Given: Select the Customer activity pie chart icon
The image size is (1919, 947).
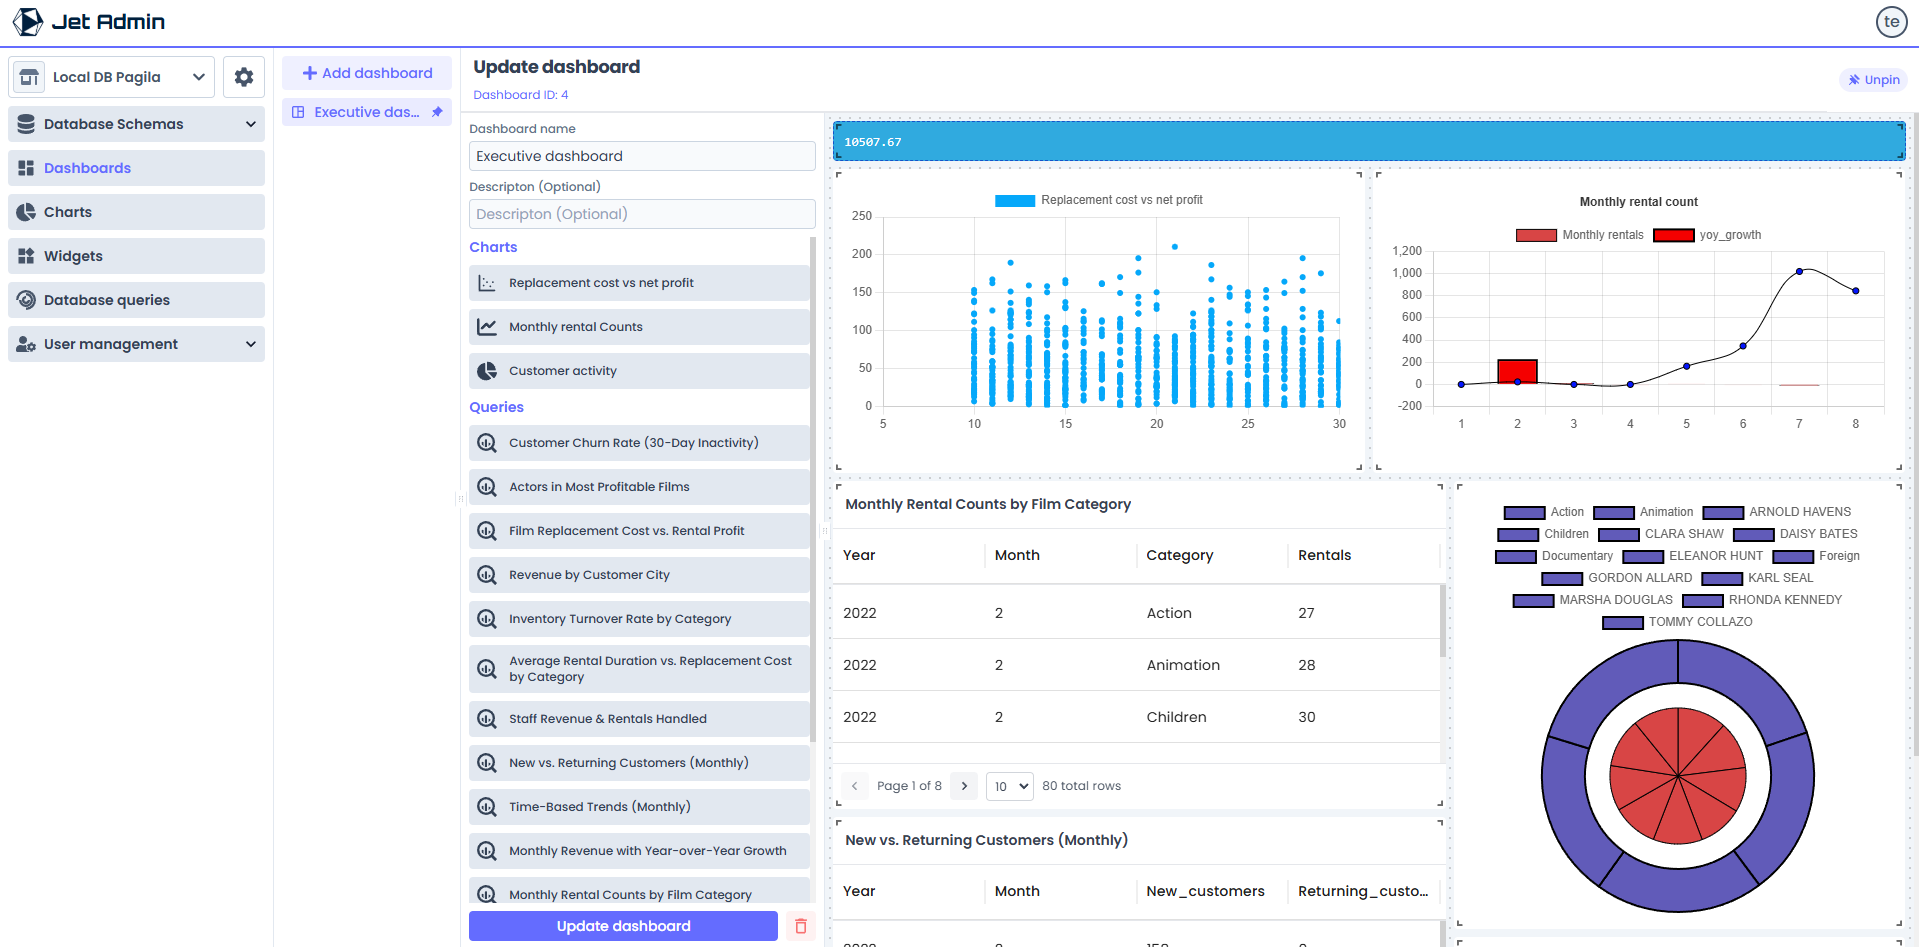Looking at the screenshot, I should (x=487, y=371).
